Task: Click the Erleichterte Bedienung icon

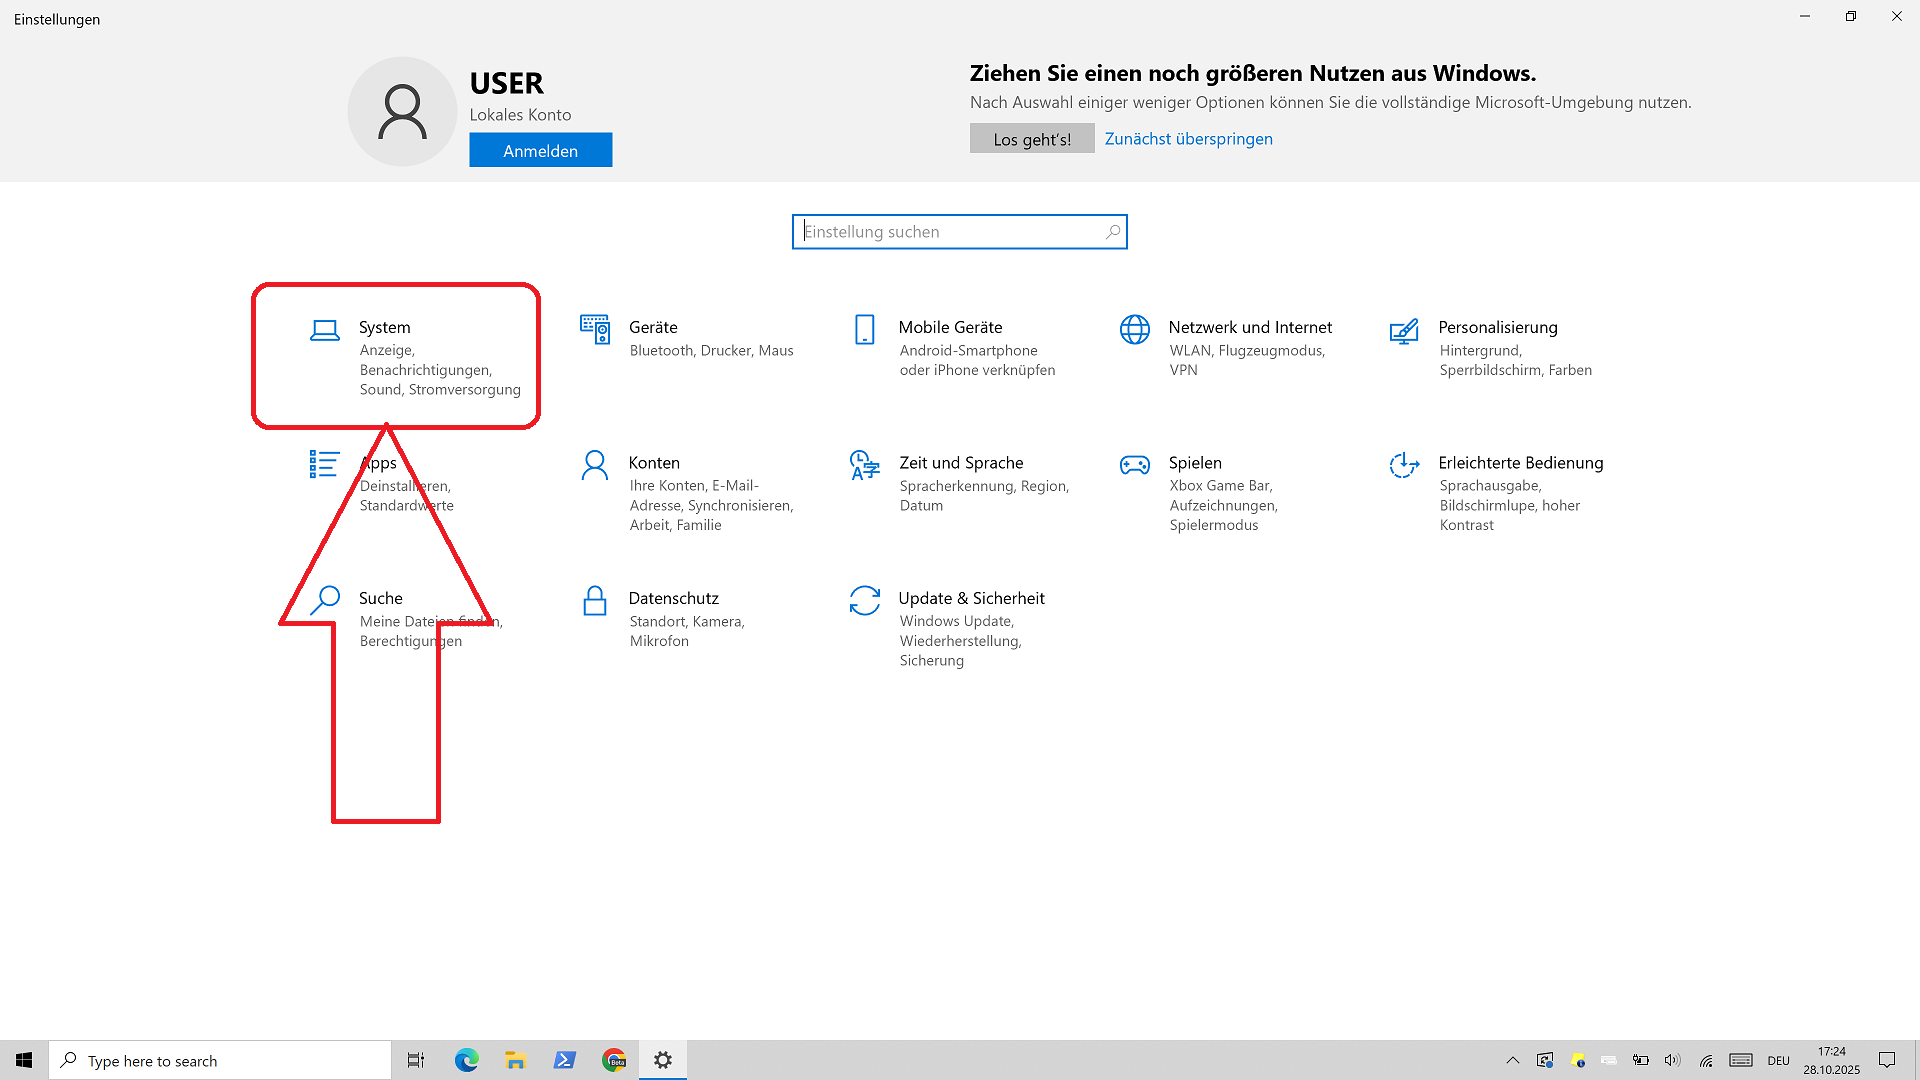Action: coord(1404,465)
